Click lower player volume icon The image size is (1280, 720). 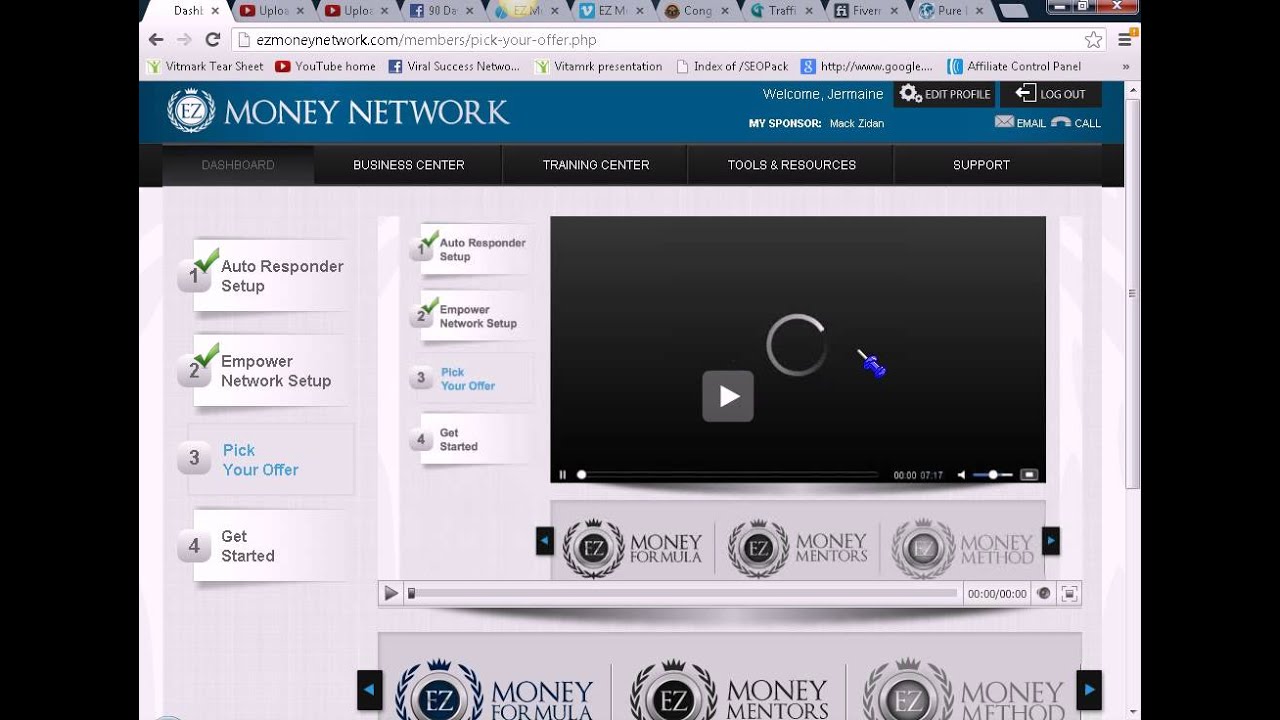click(x=1044, y=593)
